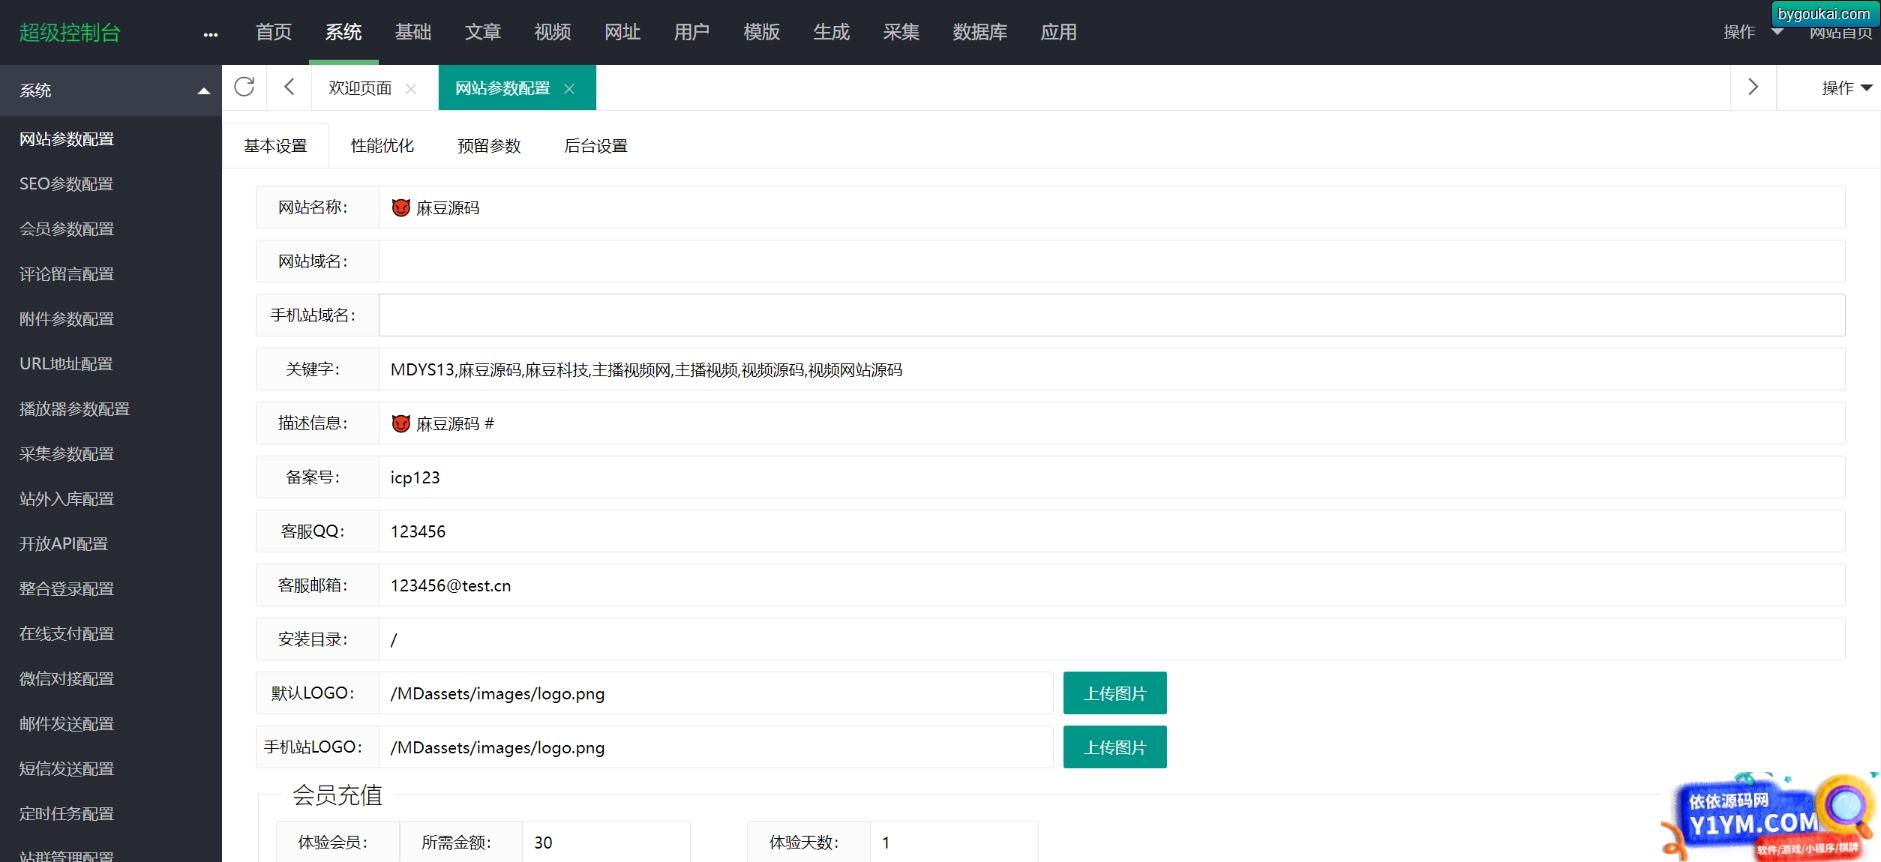The image size is (1881, 862).
Task: Click the 超级控制台 logo text
Action: [x=70, y=33]
